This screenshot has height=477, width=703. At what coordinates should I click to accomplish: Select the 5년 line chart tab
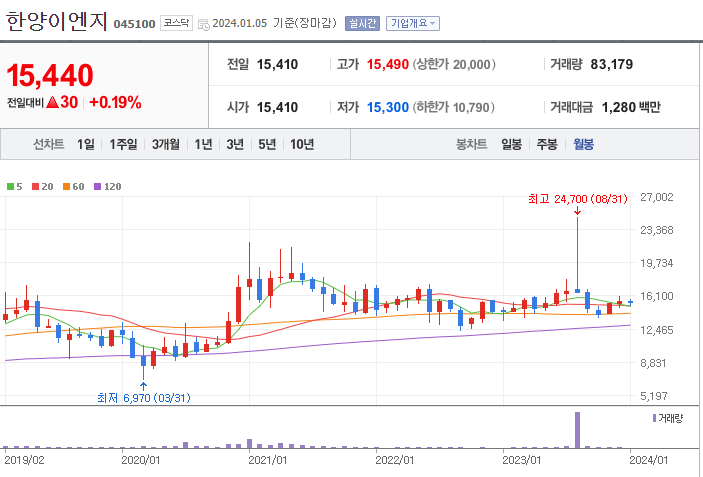pyautogui.click(x=267, y=144)
